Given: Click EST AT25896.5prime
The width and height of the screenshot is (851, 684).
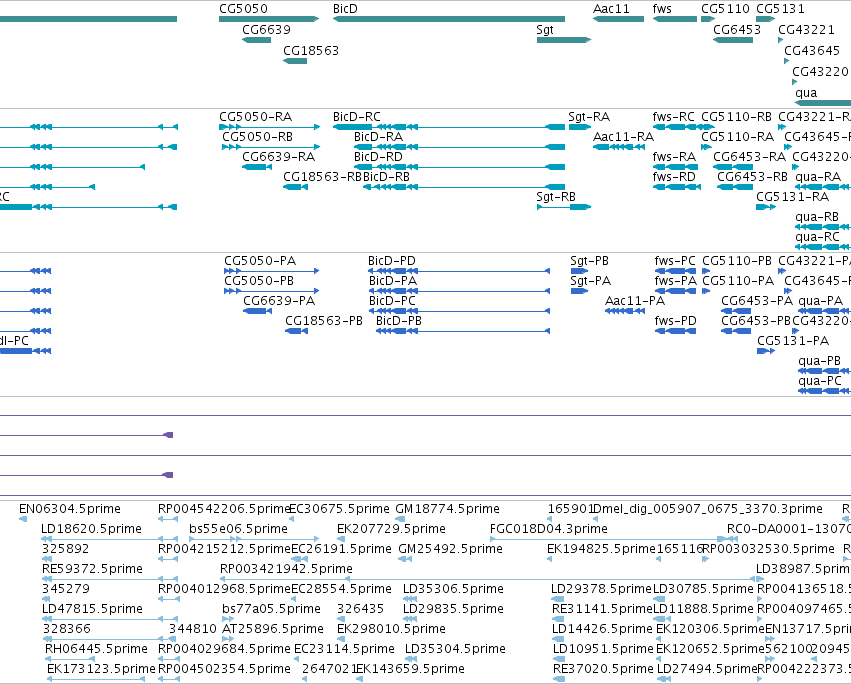Looking at the screenshot, I should [228, 639].
